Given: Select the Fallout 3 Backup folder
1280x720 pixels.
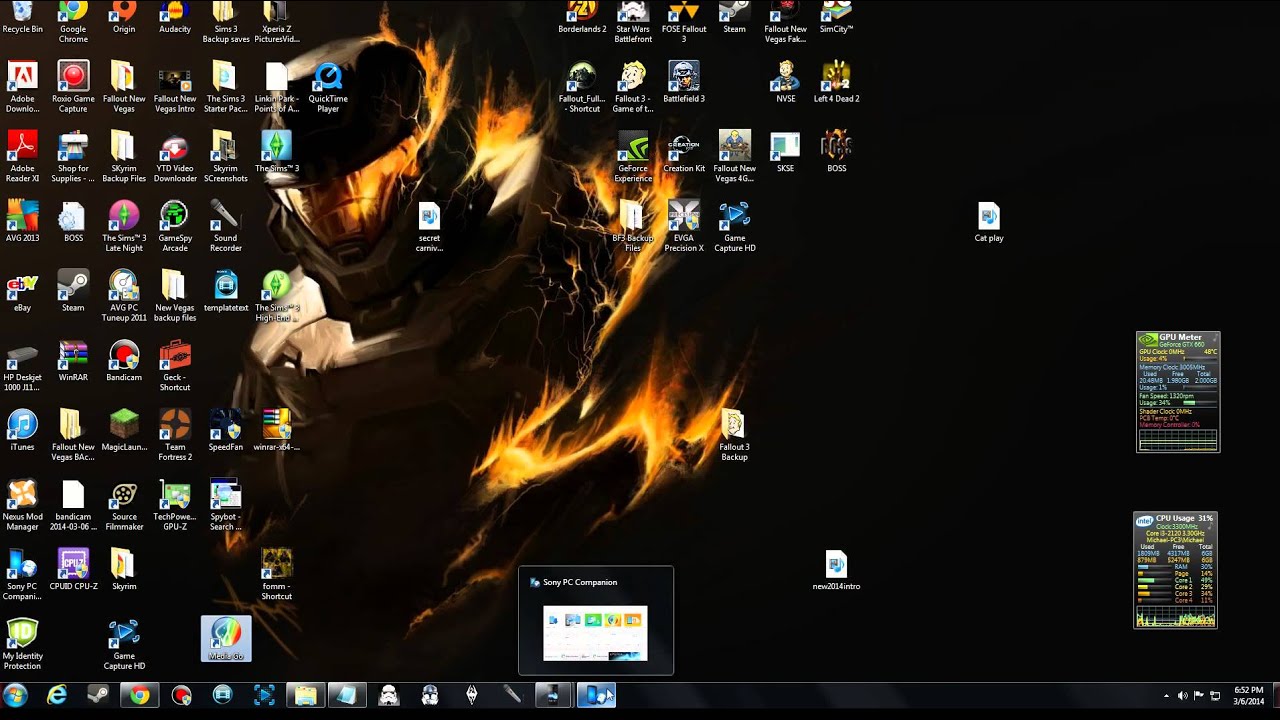Looking at the screenshot, I should point(734,436).
